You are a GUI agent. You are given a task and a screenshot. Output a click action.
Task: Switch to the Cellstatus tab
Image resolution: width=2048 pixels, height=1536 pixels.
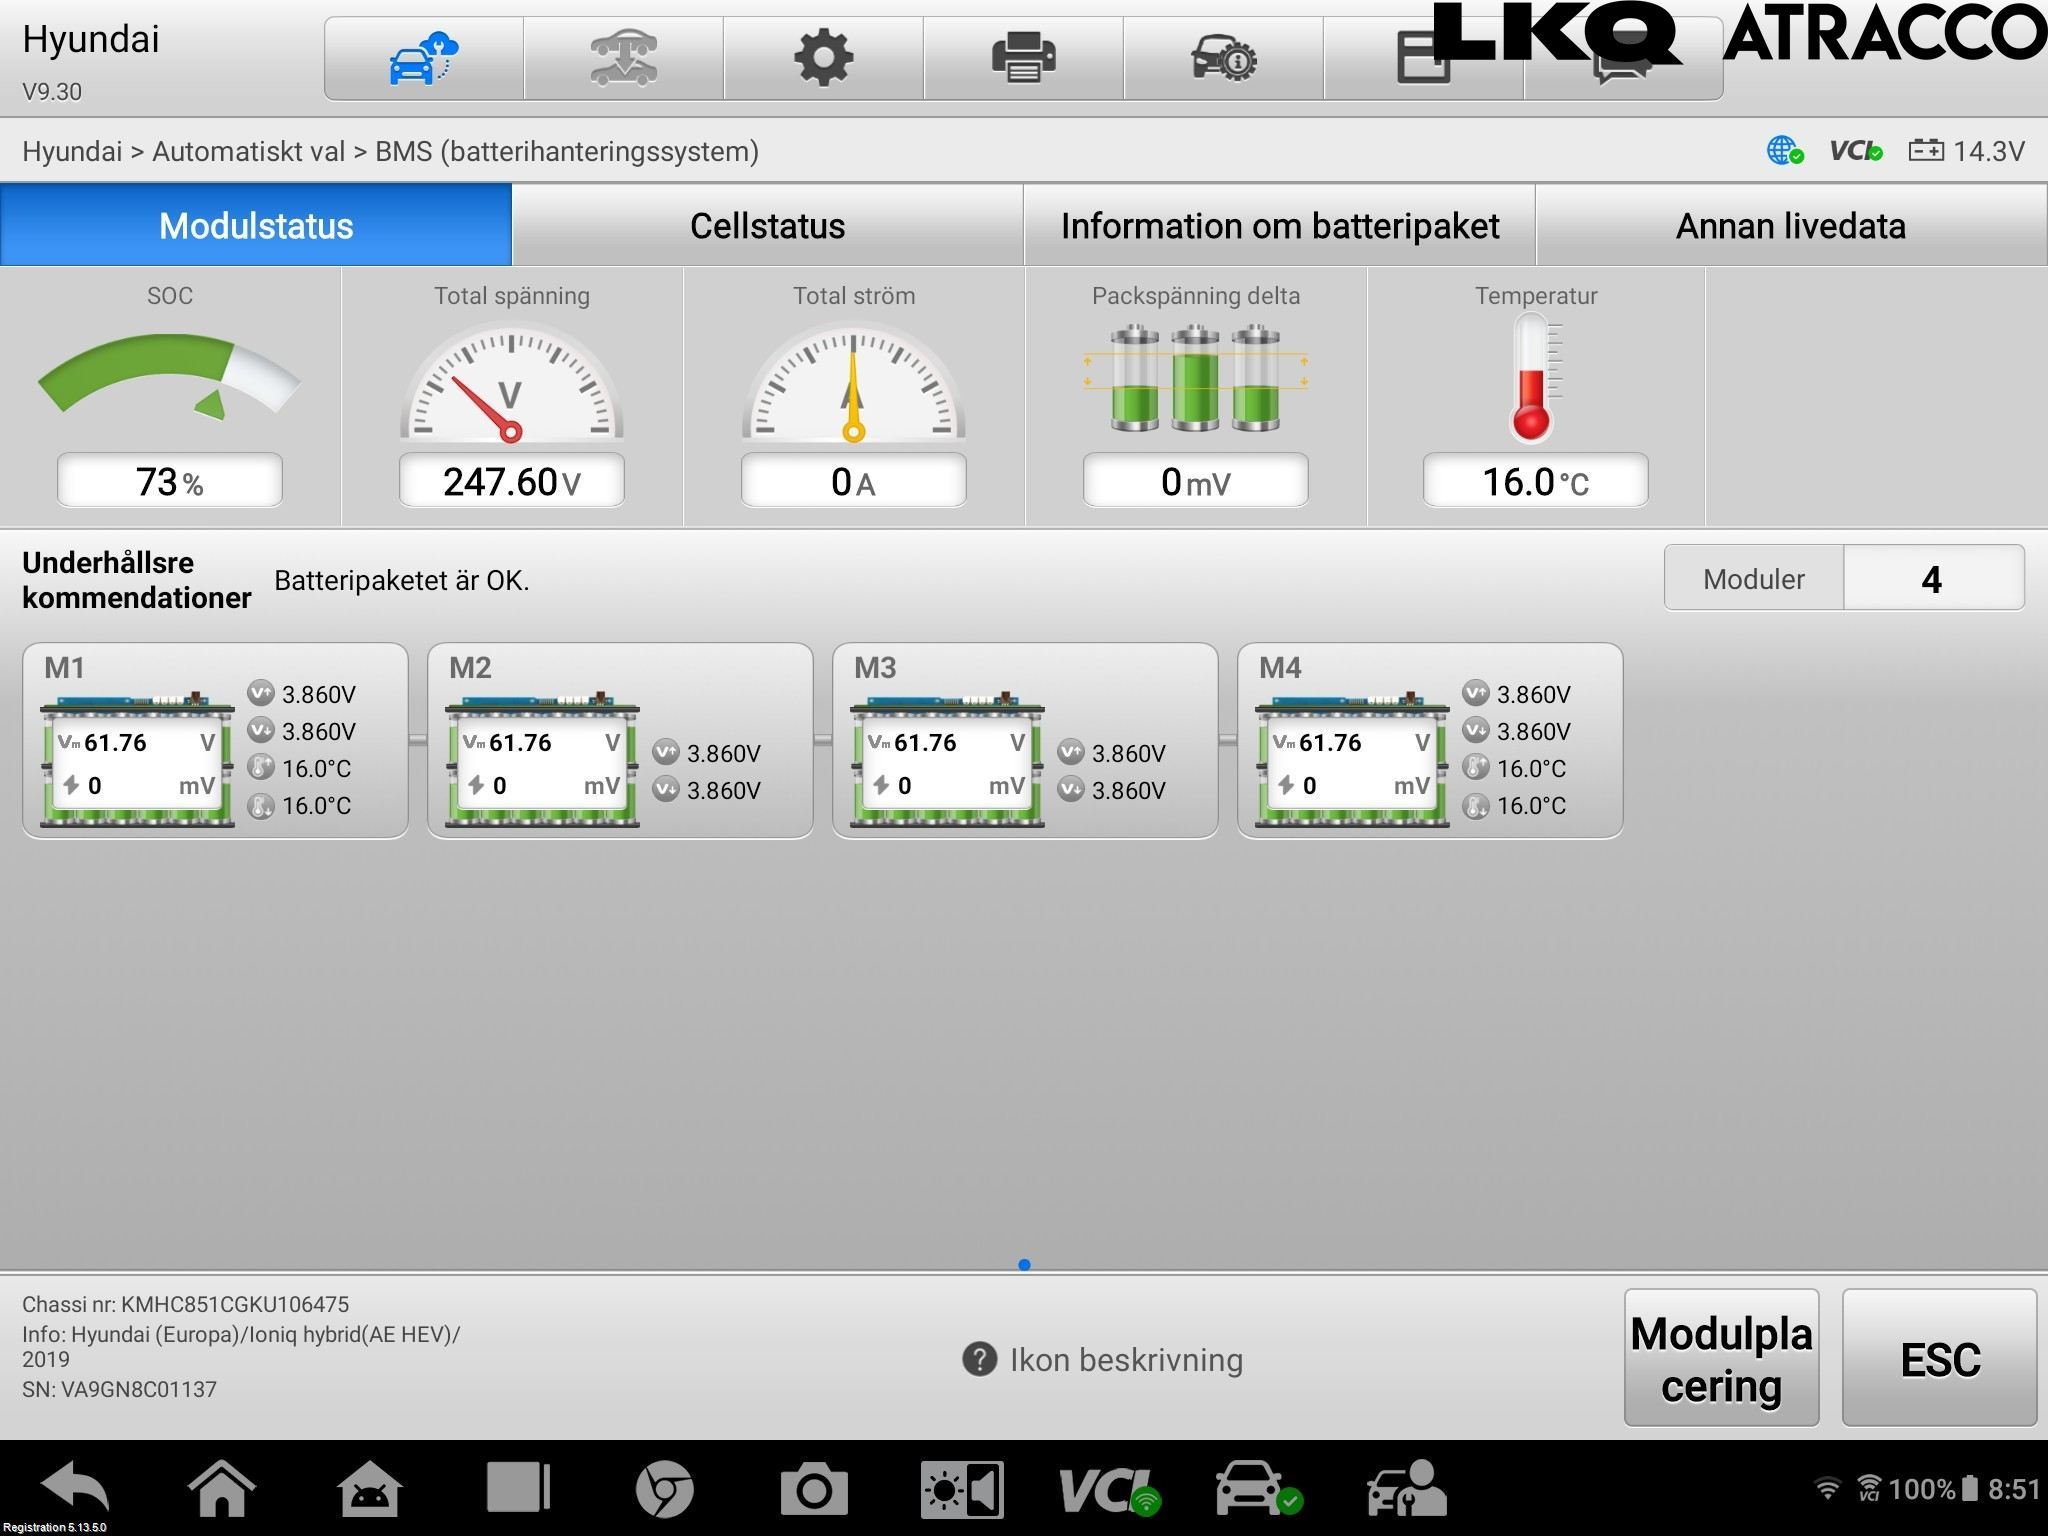767,225
